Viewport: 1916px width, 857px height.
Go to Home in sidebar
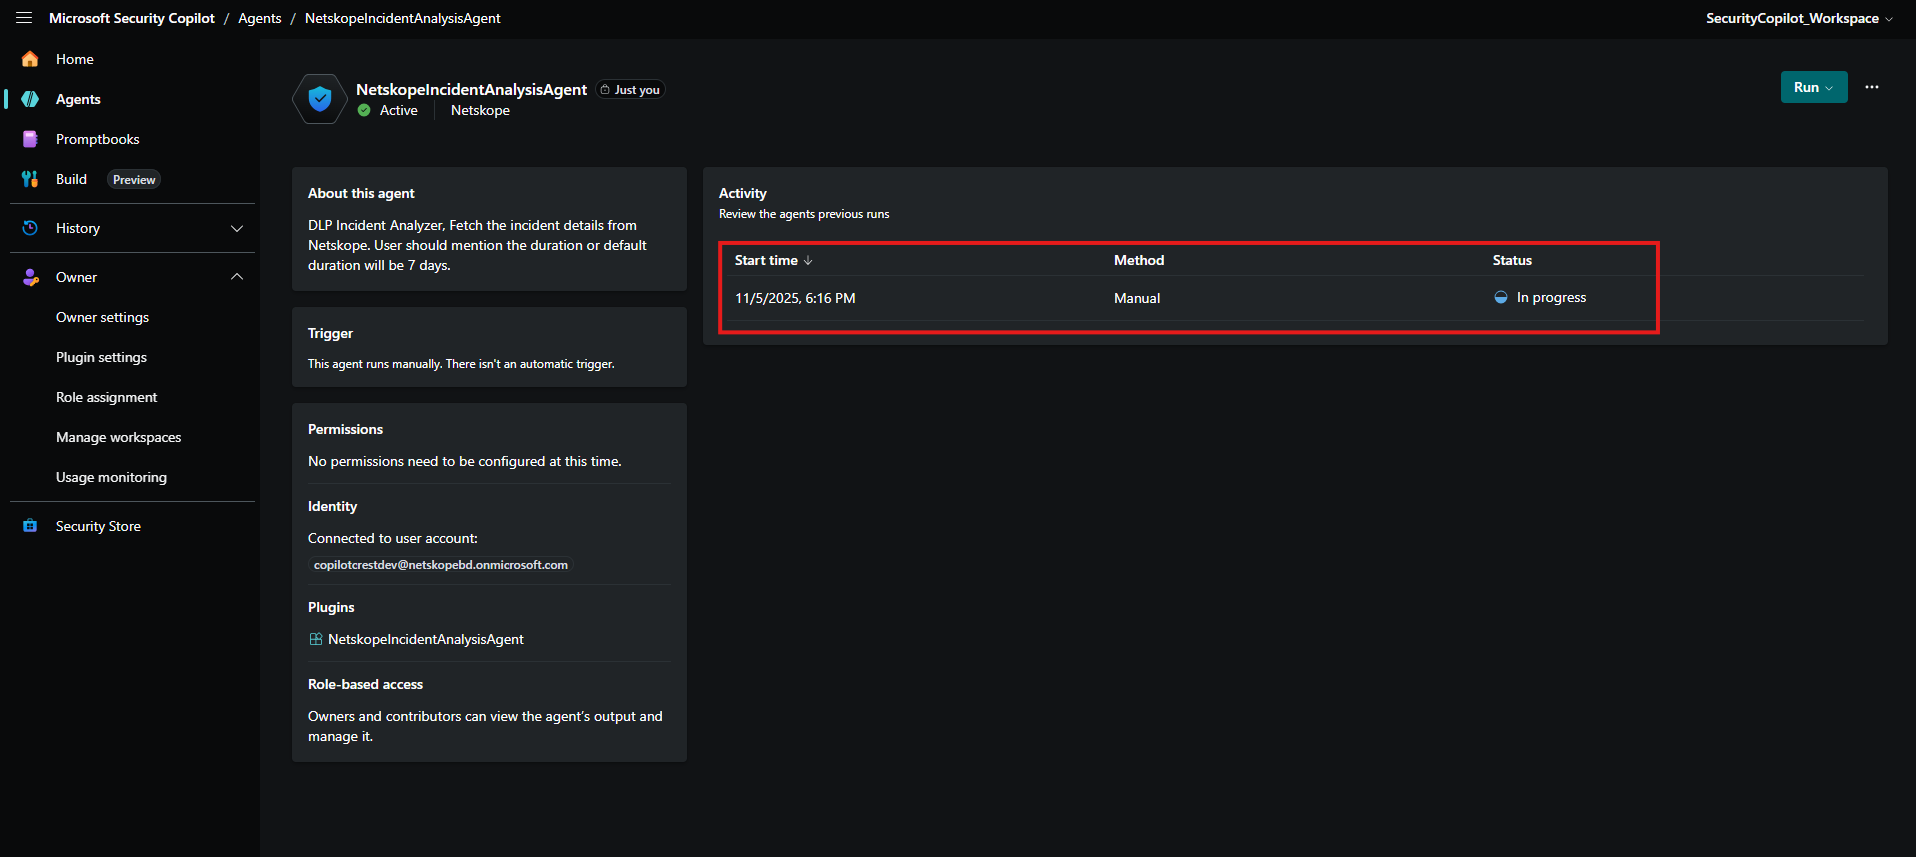(75, 59)
